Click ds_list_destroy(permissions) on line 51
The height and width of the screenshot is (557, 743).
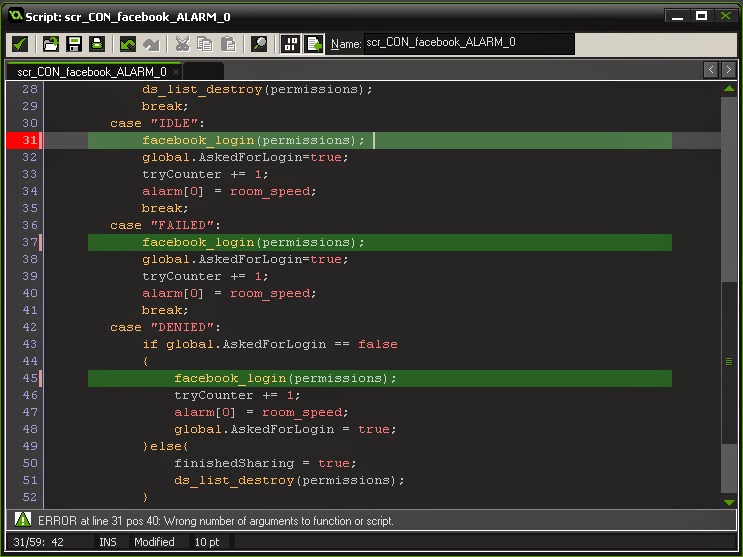point(289,480)
